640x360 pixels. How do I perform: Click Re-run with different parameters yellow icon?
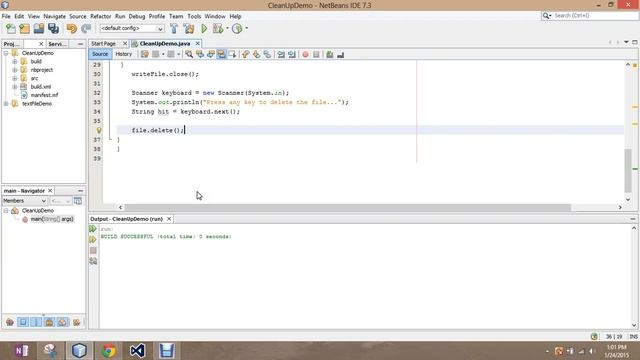(x=93, y=240)
